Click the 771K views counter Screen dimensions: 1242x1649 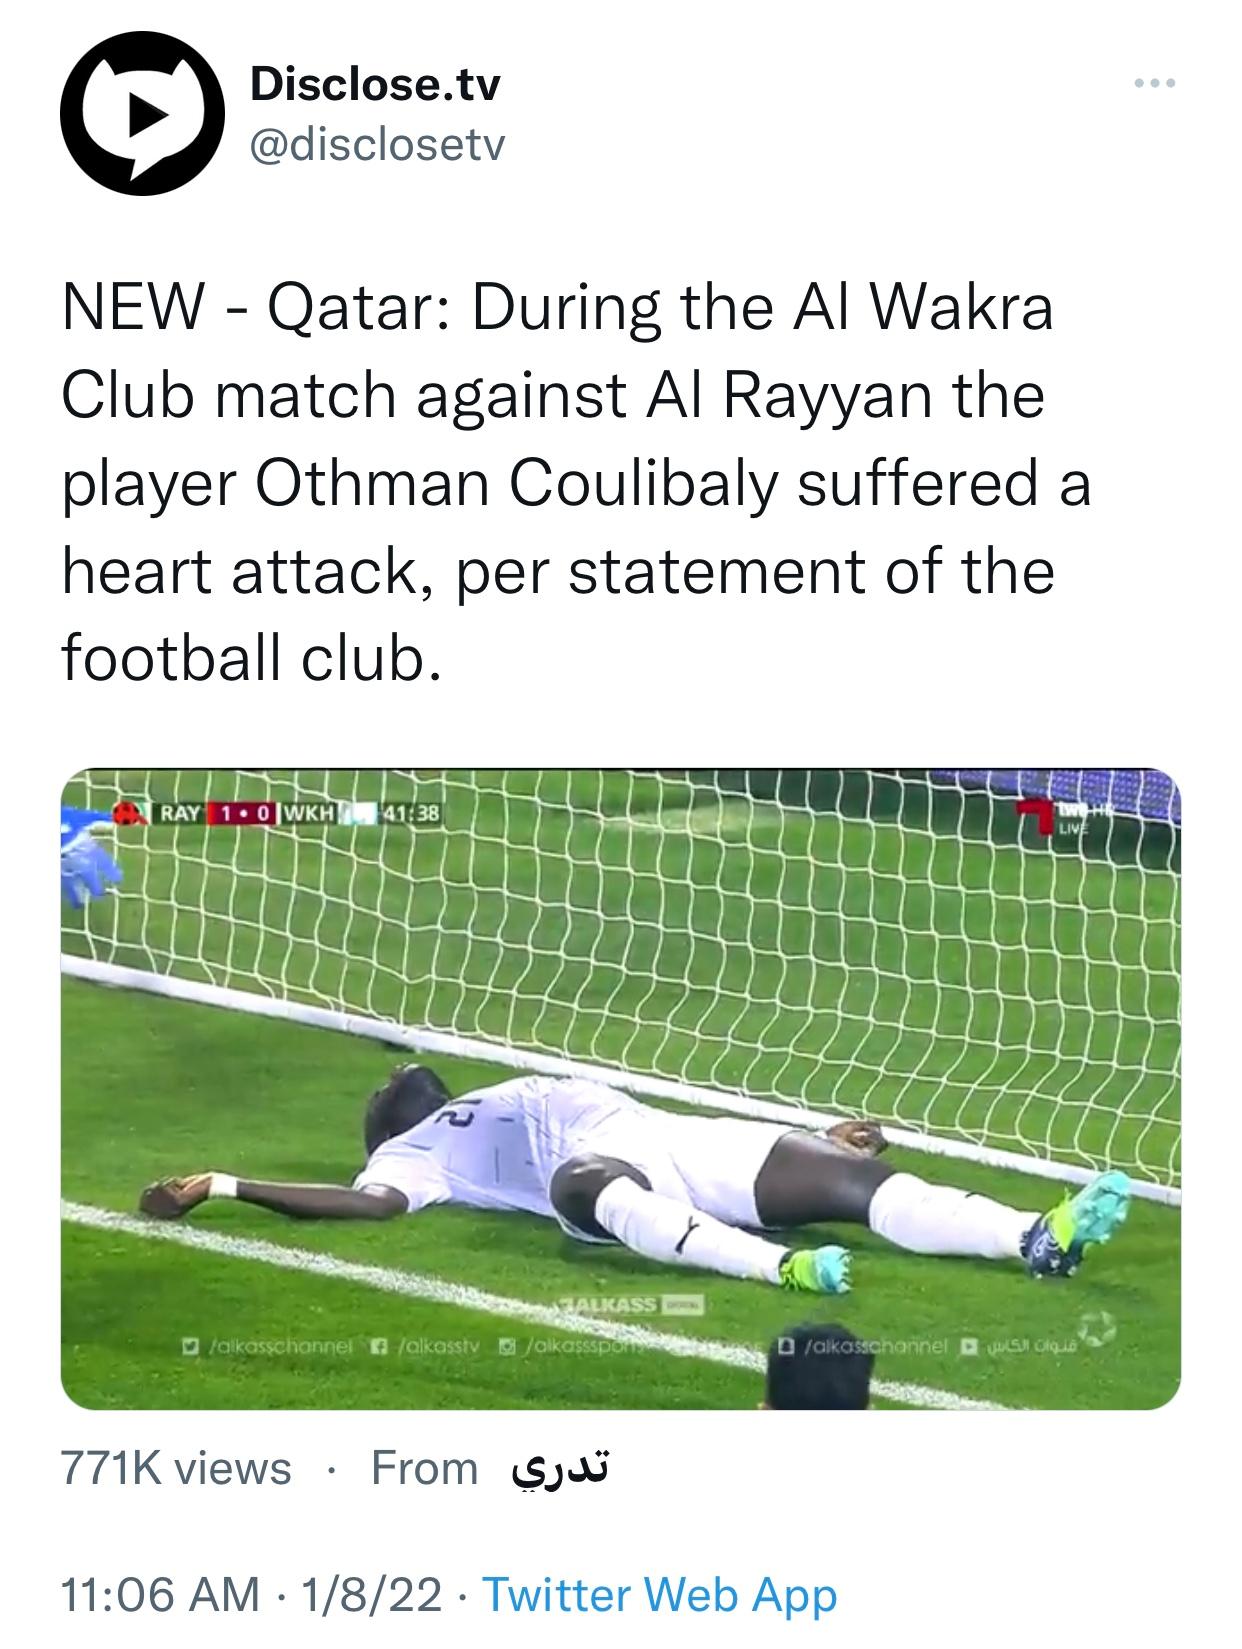coord(176,1468)
